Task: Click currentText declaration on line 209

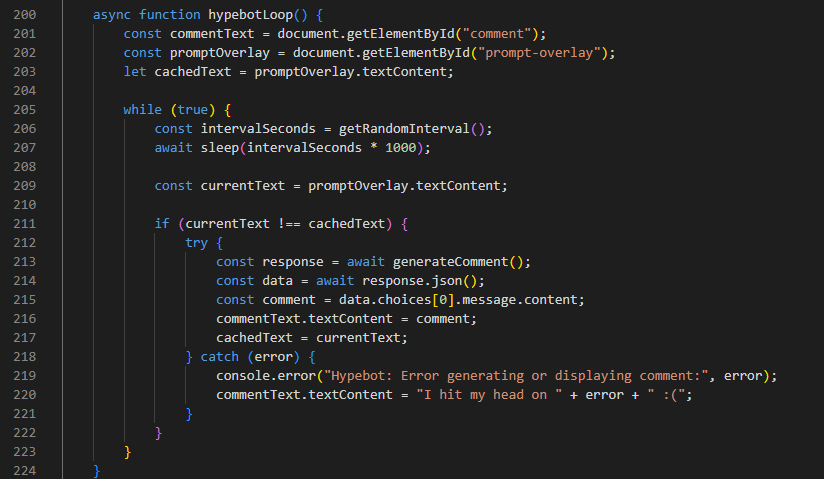Action: tap(243, 186)
